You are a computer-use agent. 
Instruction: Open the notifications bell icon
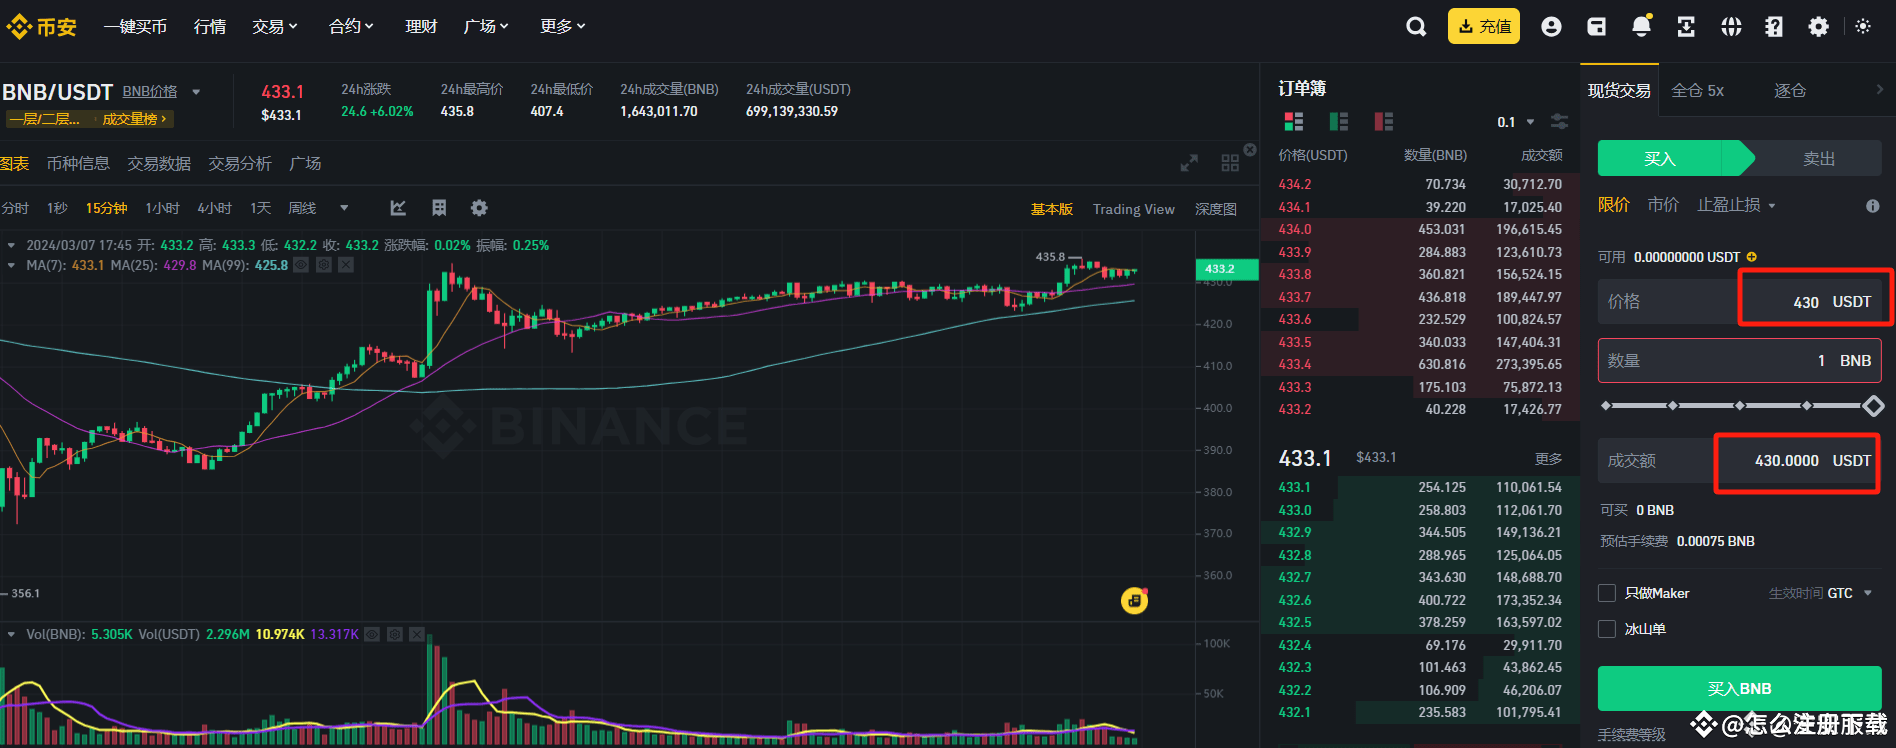click(1641, 27)
